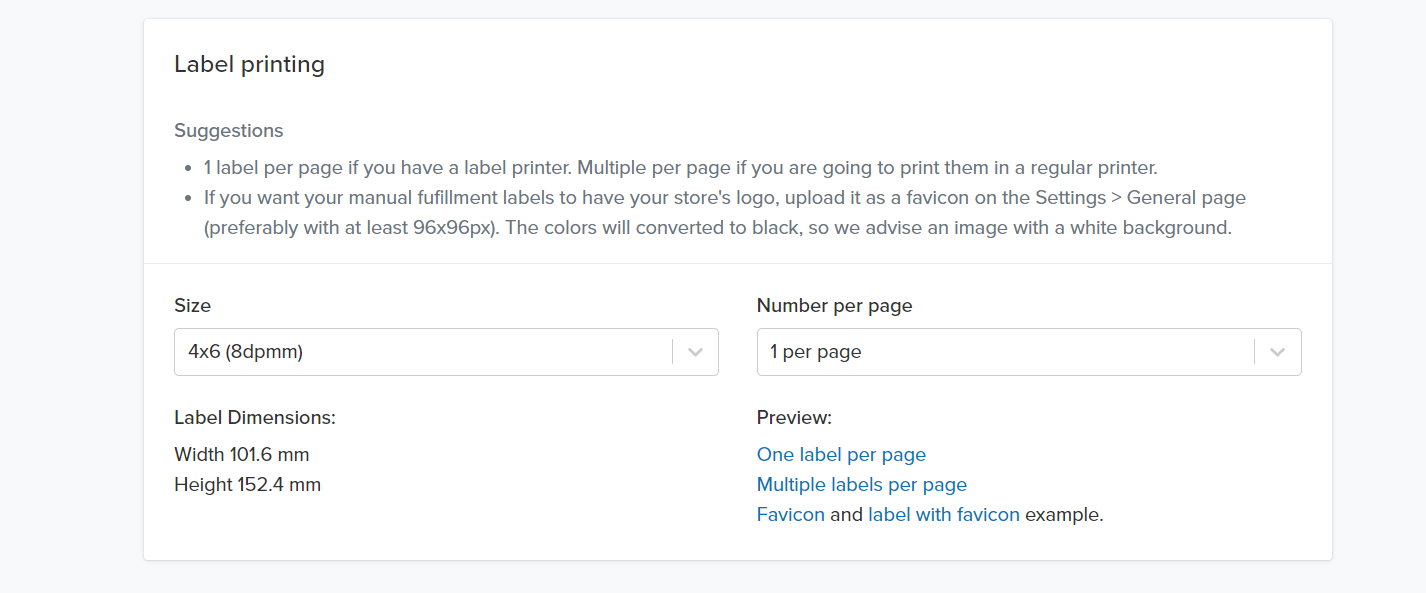Click the word 'and' between the favicon links

pos(846,515)
